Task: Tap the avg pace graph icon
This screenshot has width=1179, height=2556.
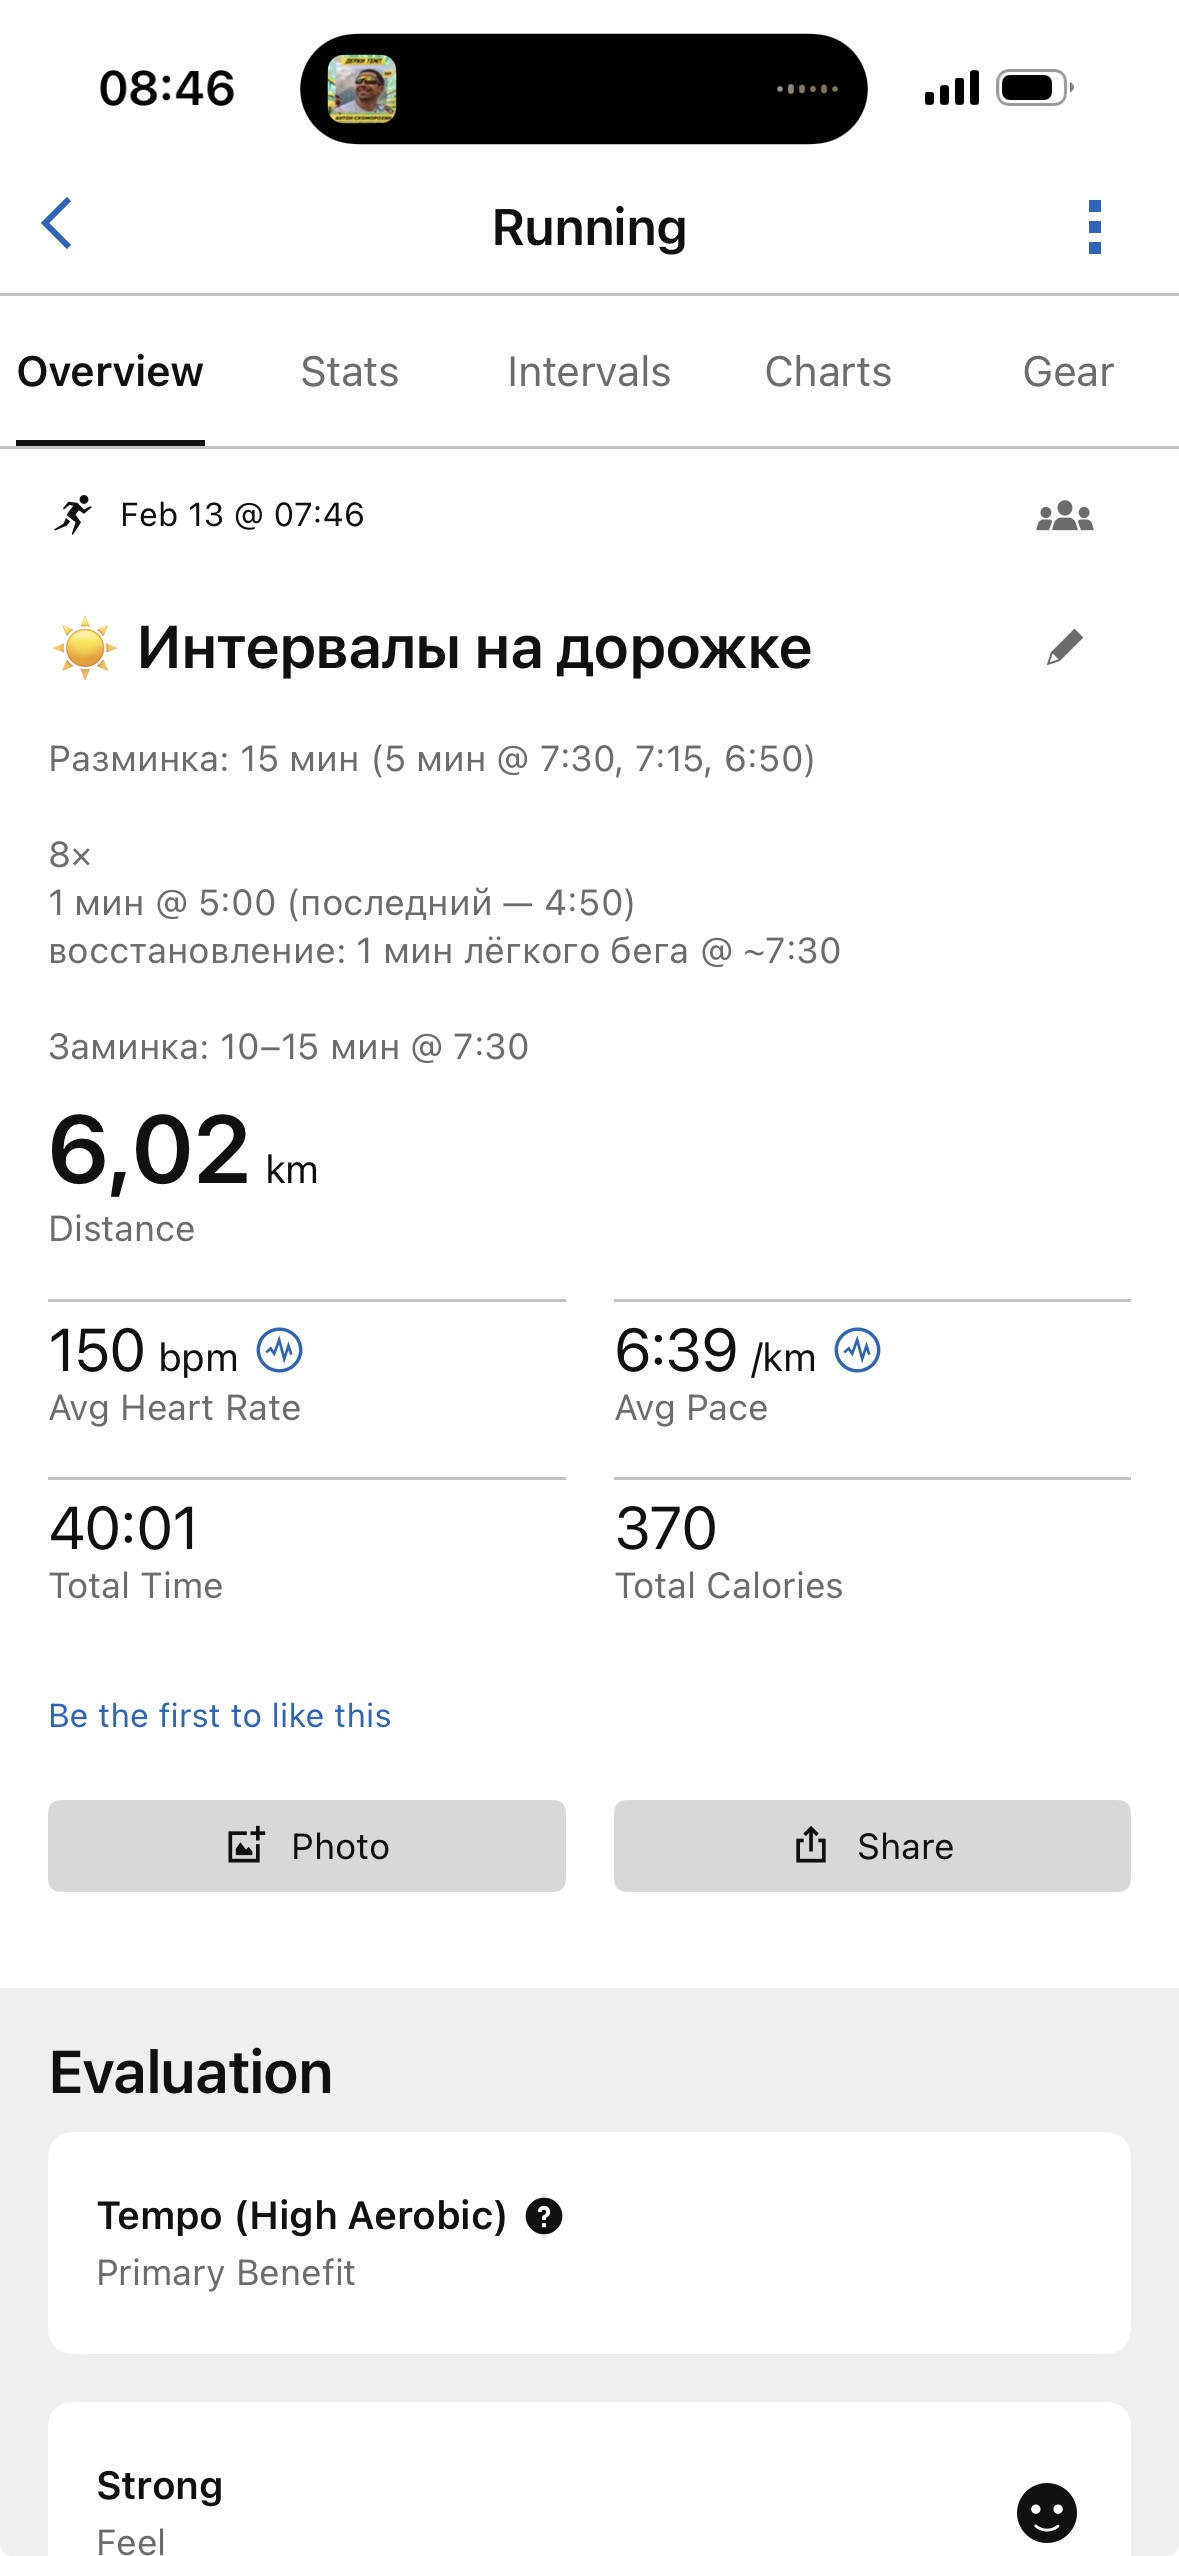Action: 858,1351
